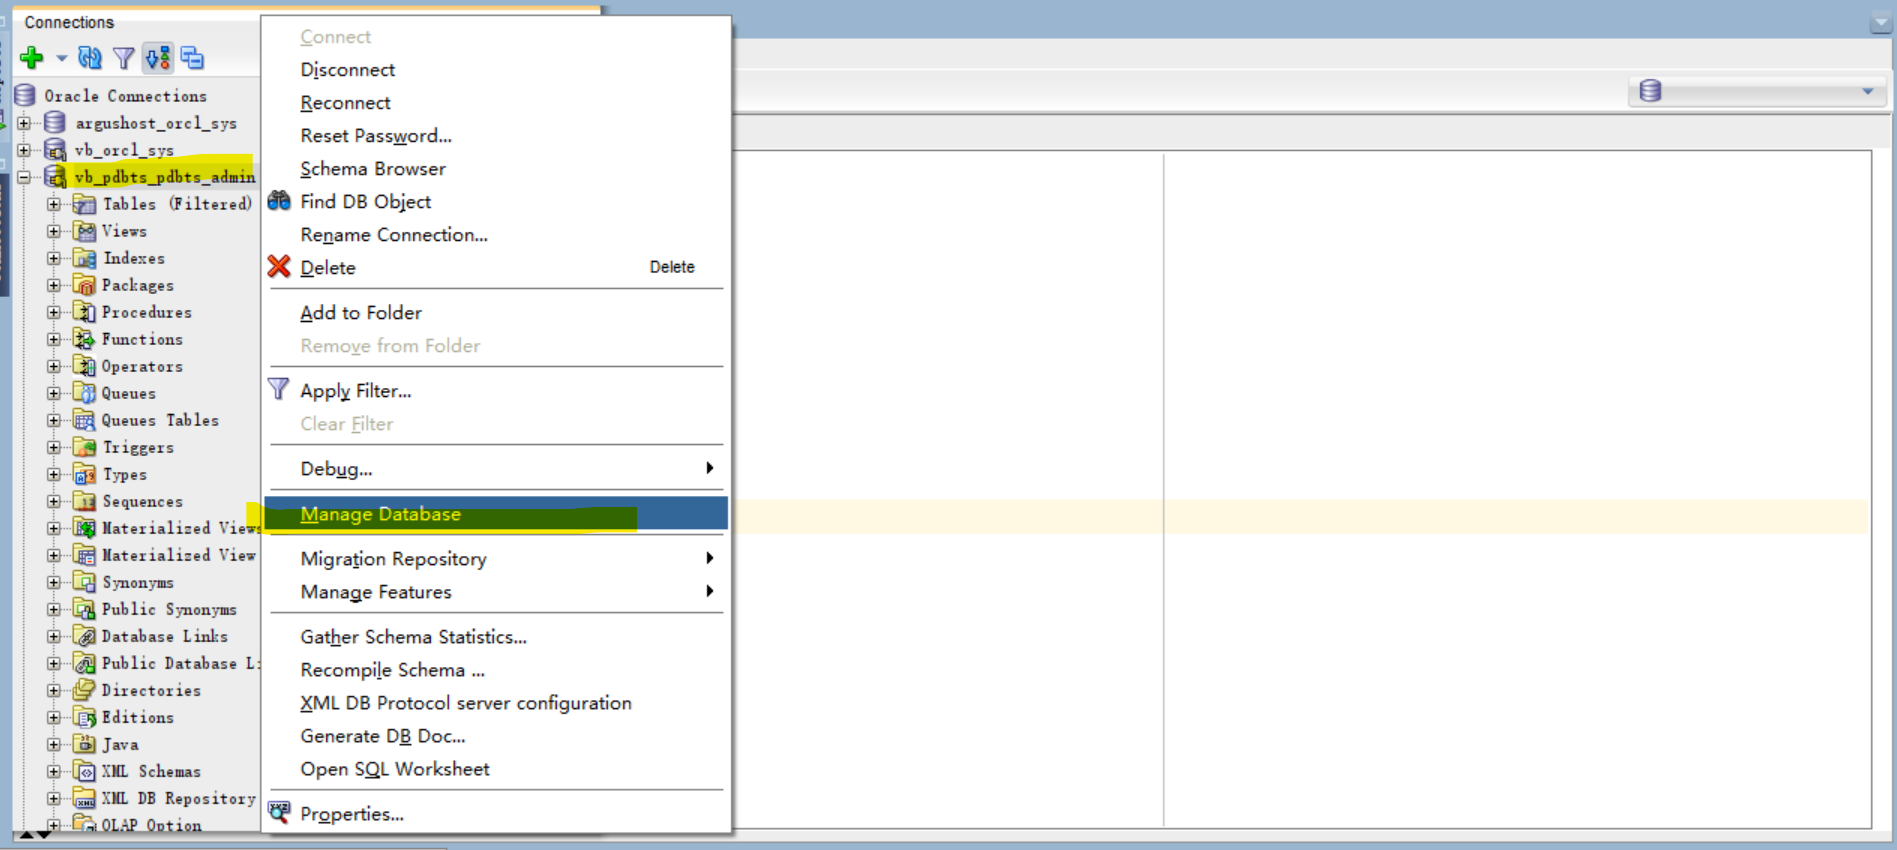The height and width of the screenshot is (850, 1897).
Task: Open the New Connection dropdown arrow
Action: click(x=61, y=58)
